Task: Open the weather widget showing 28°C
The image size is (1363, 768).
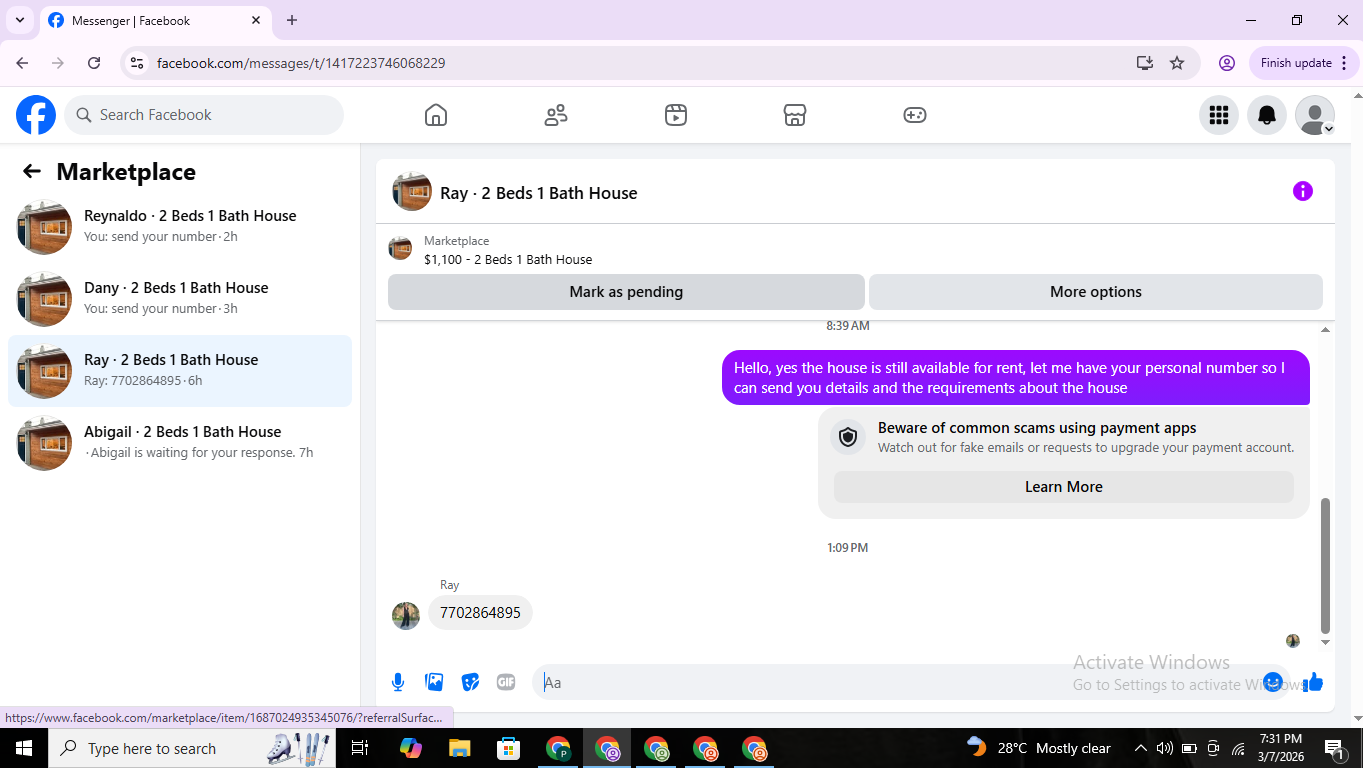Action: tap(1039, 748)
